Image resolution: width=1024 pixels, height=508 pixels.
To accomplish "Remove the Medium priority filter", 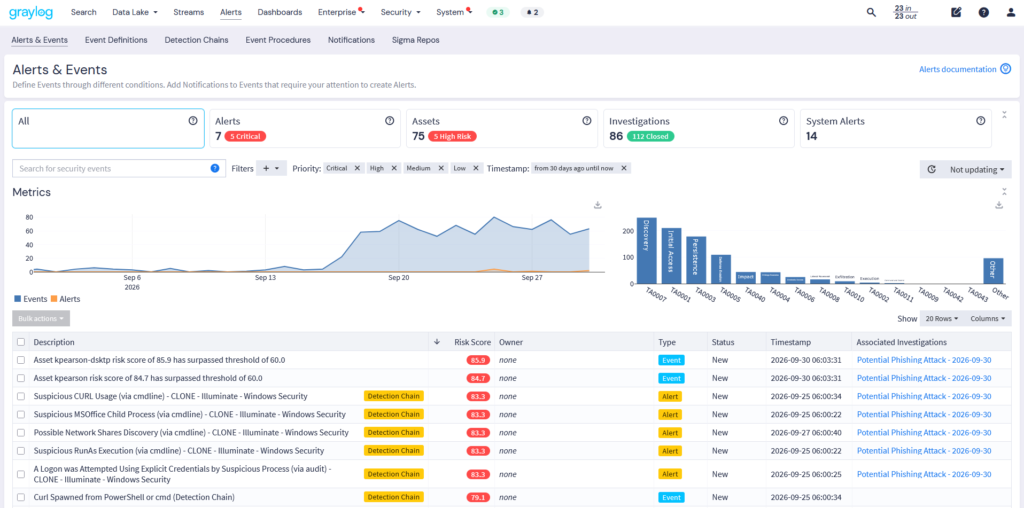I will (441, 168).
